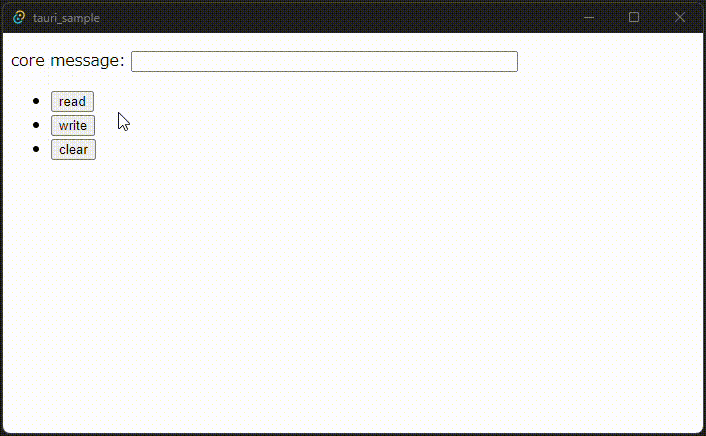
Task: Click the read button
Action: 72,101
